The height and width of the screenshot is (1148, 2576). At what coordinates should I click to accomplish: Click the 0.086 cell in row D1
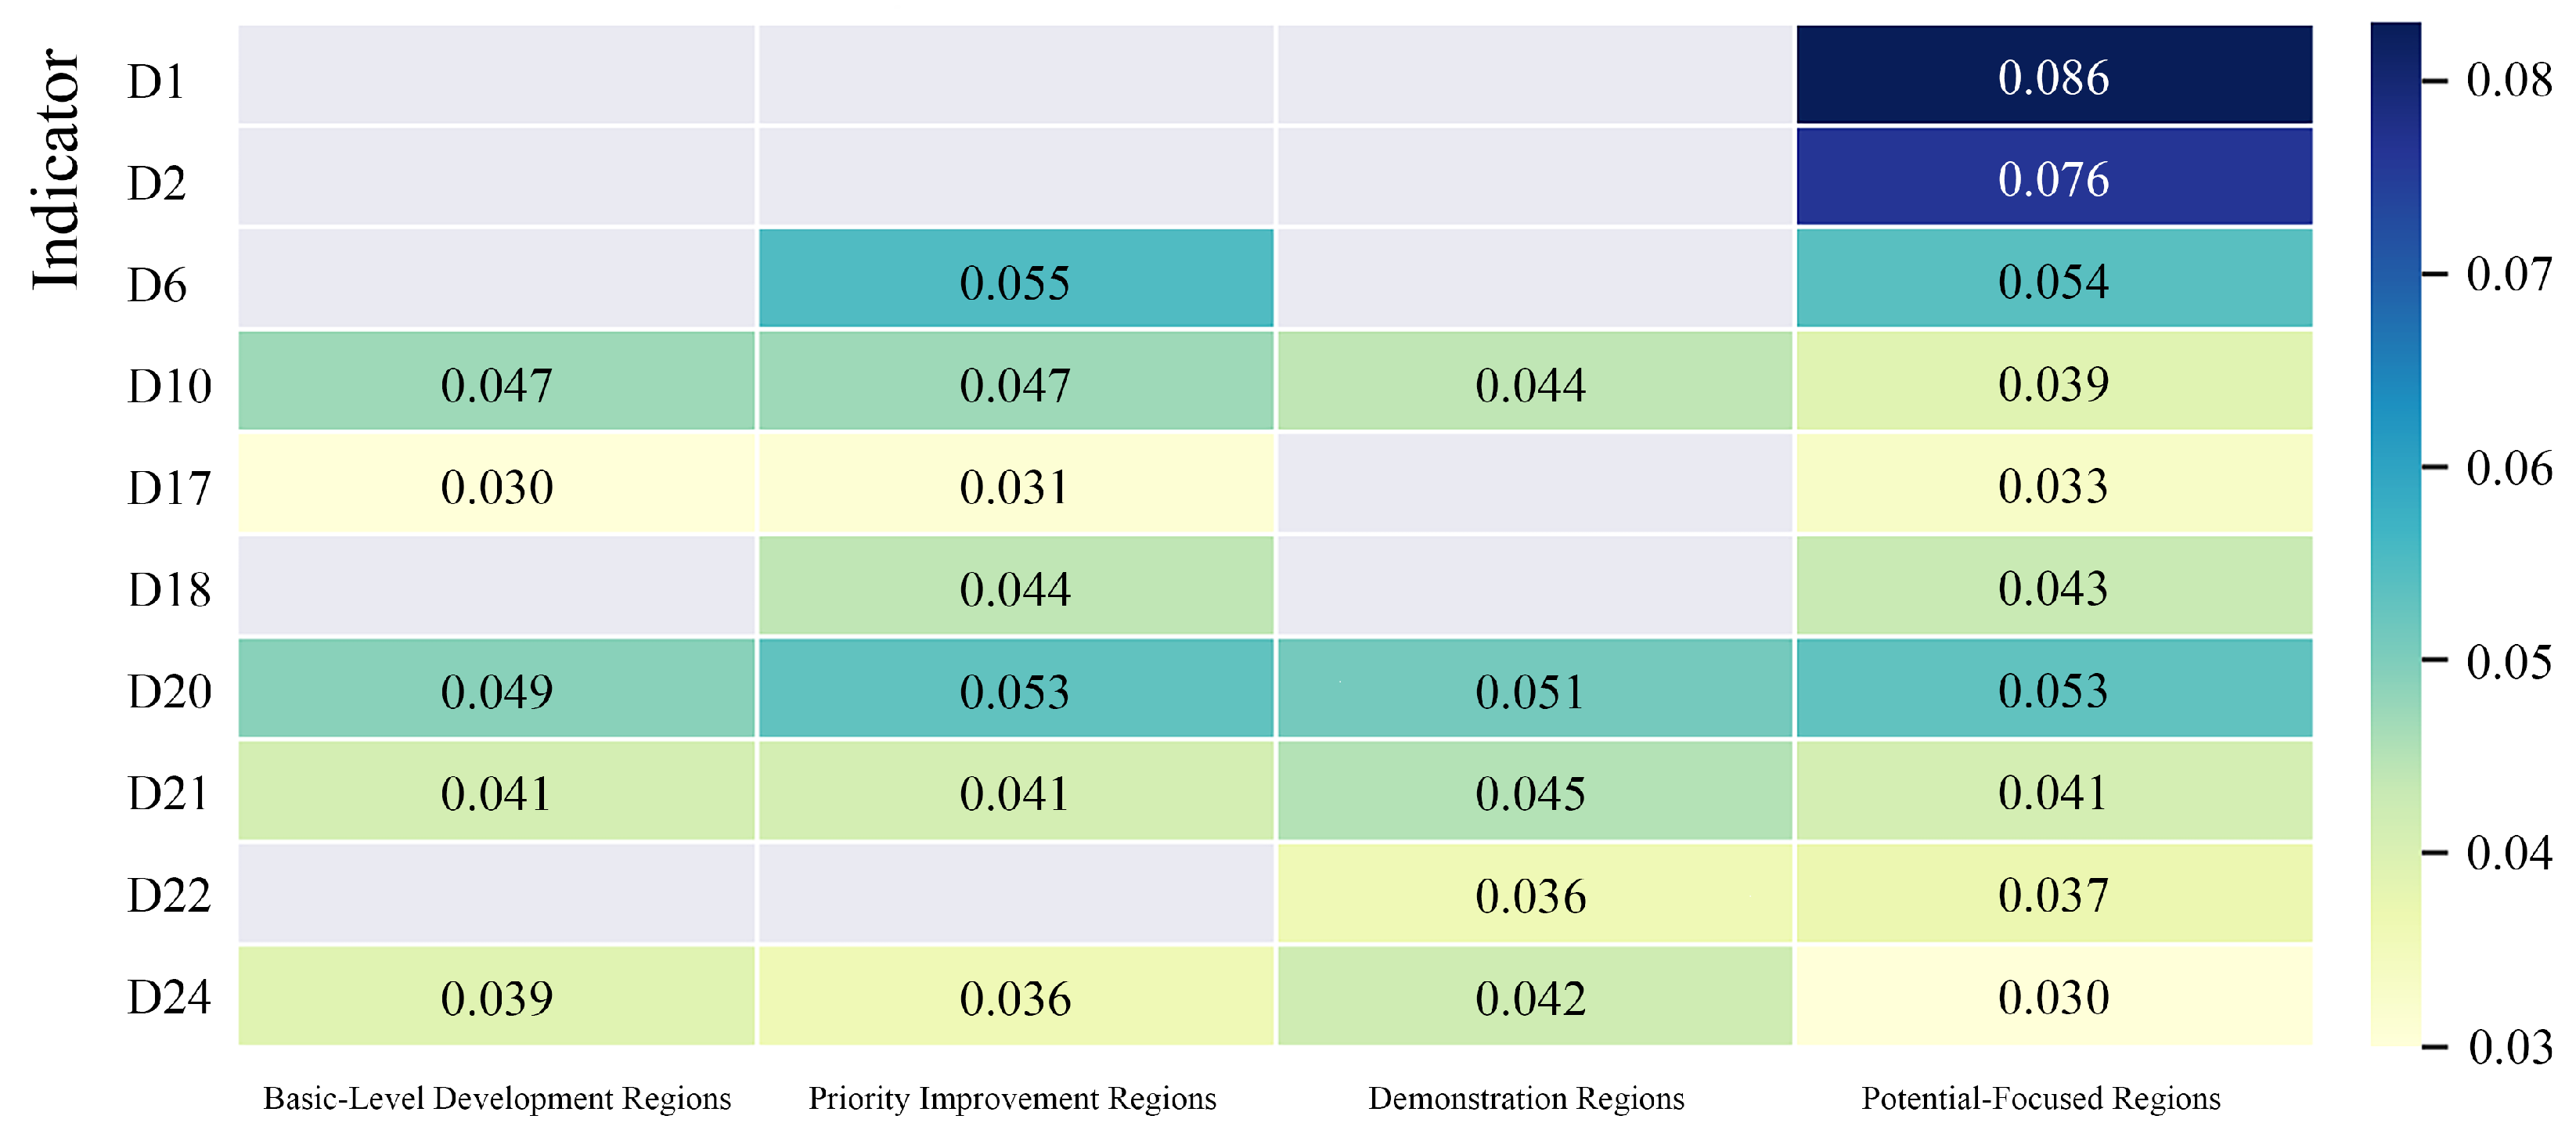click(2053, 77)
